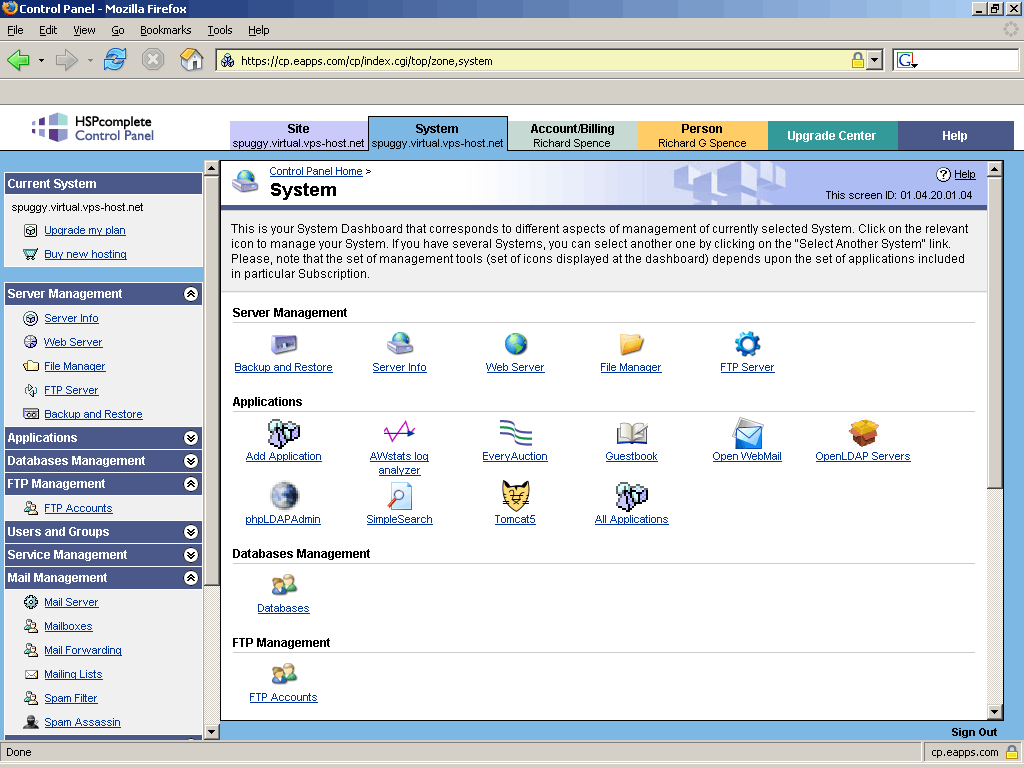Click the Spam Assassin sidebar icon
Viewport: 1024px width, 768px height.
coord(31,722)
